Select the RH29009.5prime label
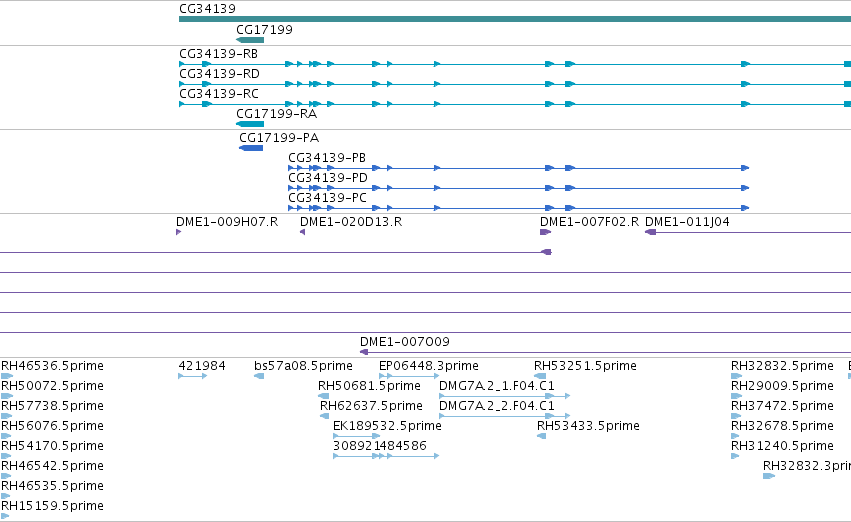Screen dimensions: 851x522 (782, 386)
